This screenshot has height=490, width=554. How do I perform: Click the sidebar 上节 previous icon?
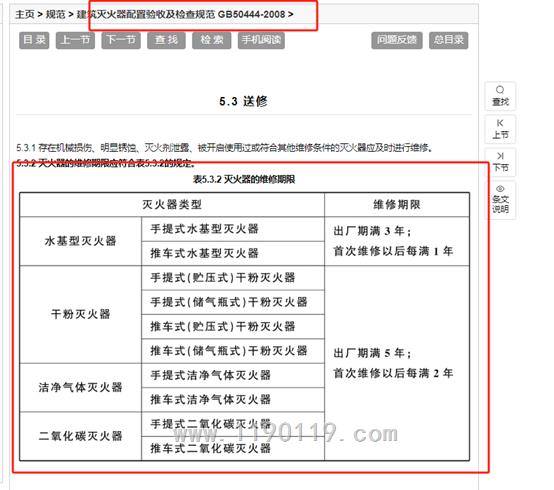(x=500, y=129)
